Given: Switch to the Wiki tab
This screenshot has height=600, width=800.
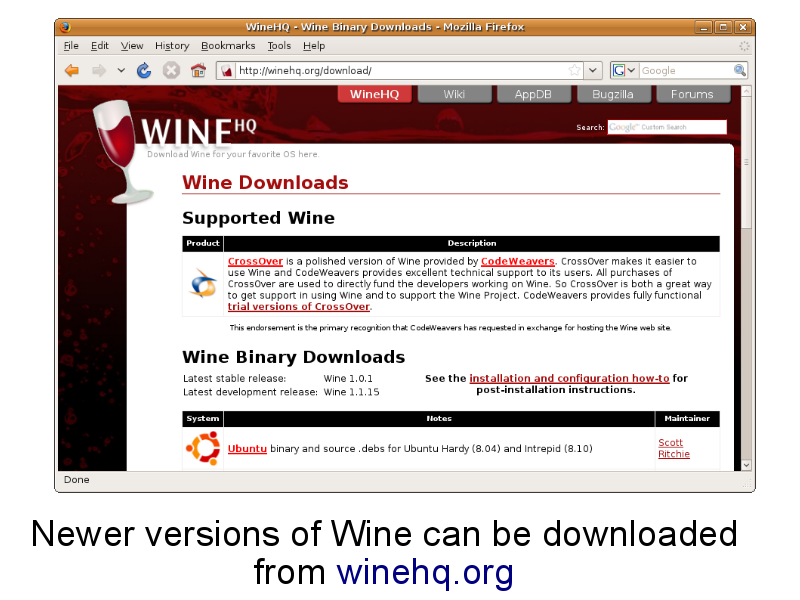Looking at the screenshot, I should pyautogui.click(x=454, y=94).
